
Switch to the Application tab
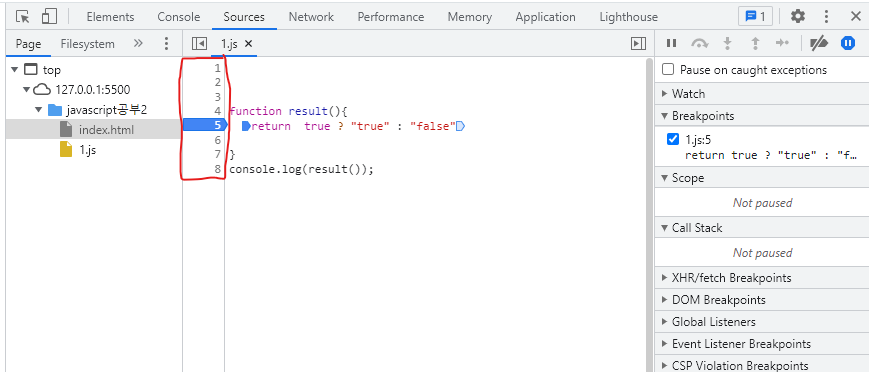pos(545,17)
